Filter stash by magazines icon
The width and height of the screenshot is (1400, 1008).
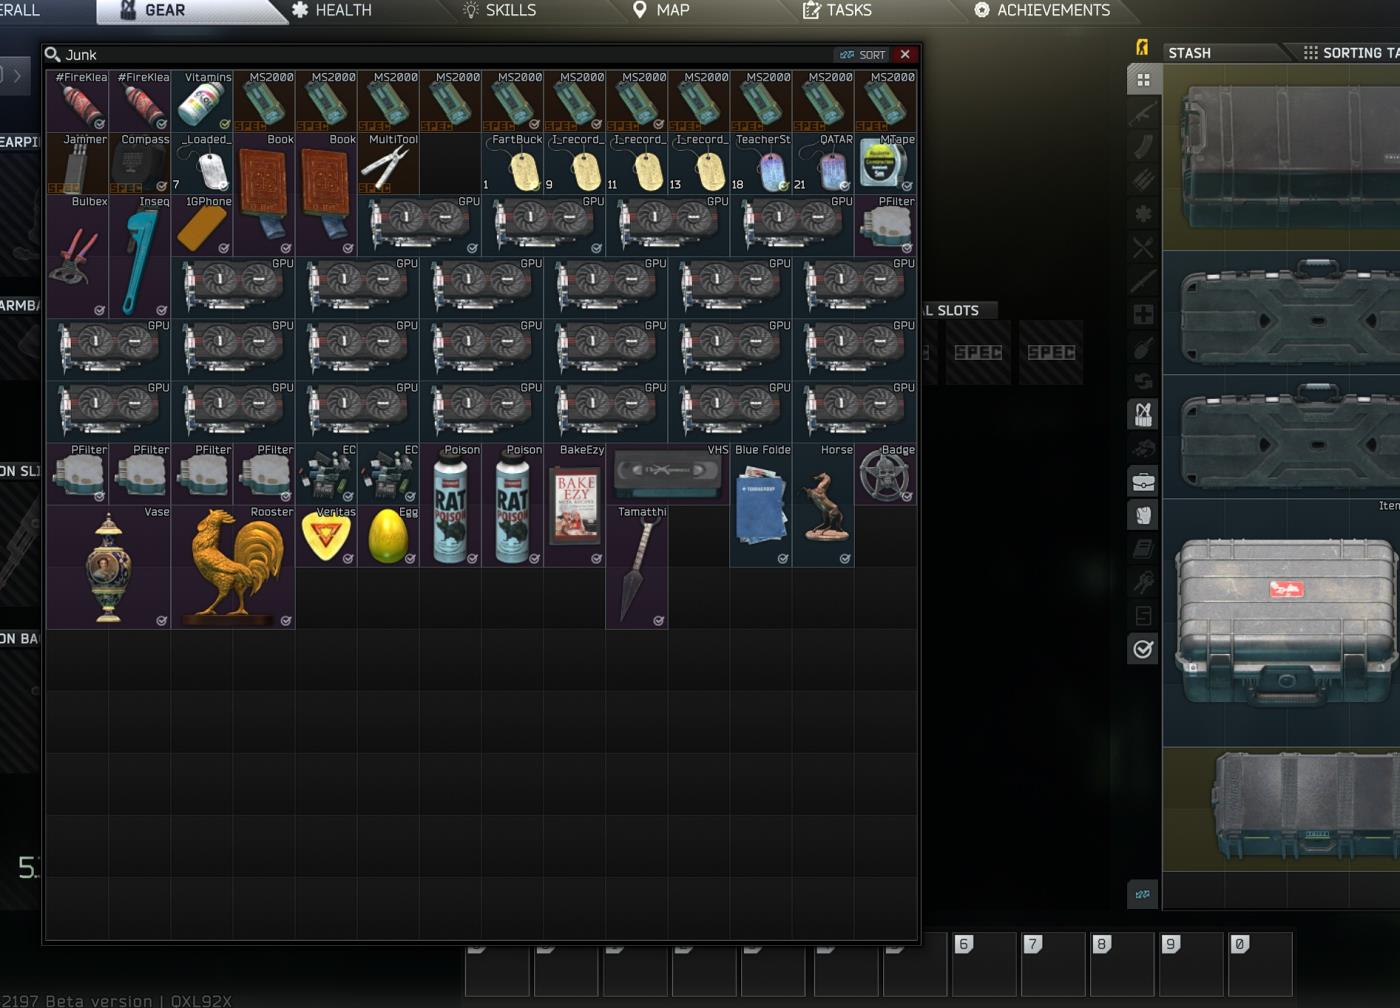click(1143, 147)
